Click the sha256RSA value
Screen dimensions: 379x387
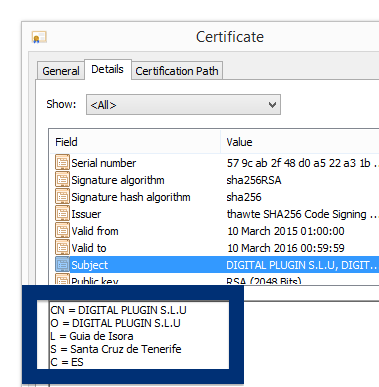(254, 180)
